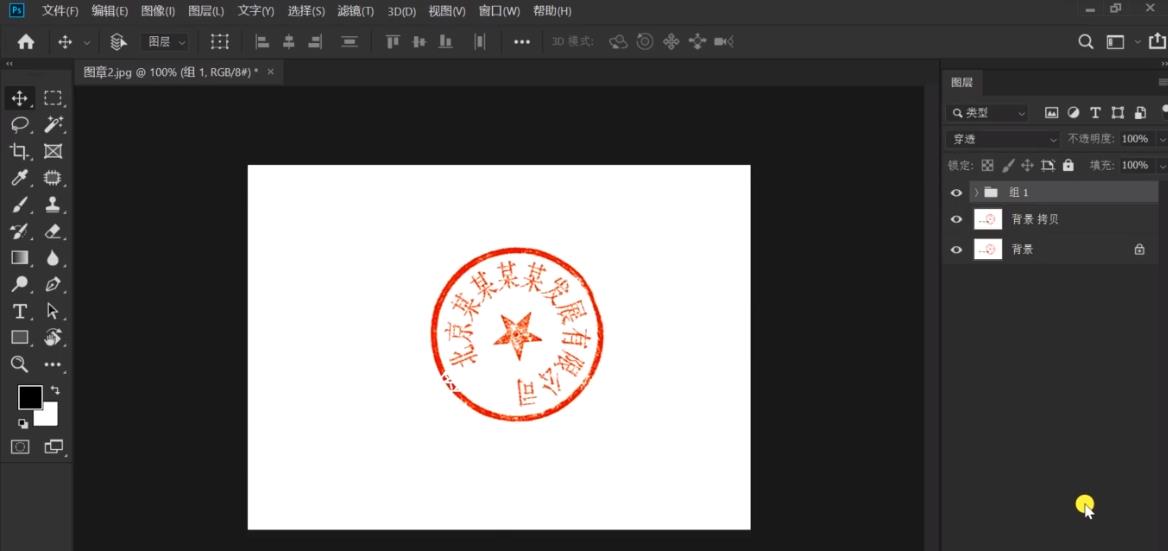Open the Search magnifier icon at top right

(1086, 42)
